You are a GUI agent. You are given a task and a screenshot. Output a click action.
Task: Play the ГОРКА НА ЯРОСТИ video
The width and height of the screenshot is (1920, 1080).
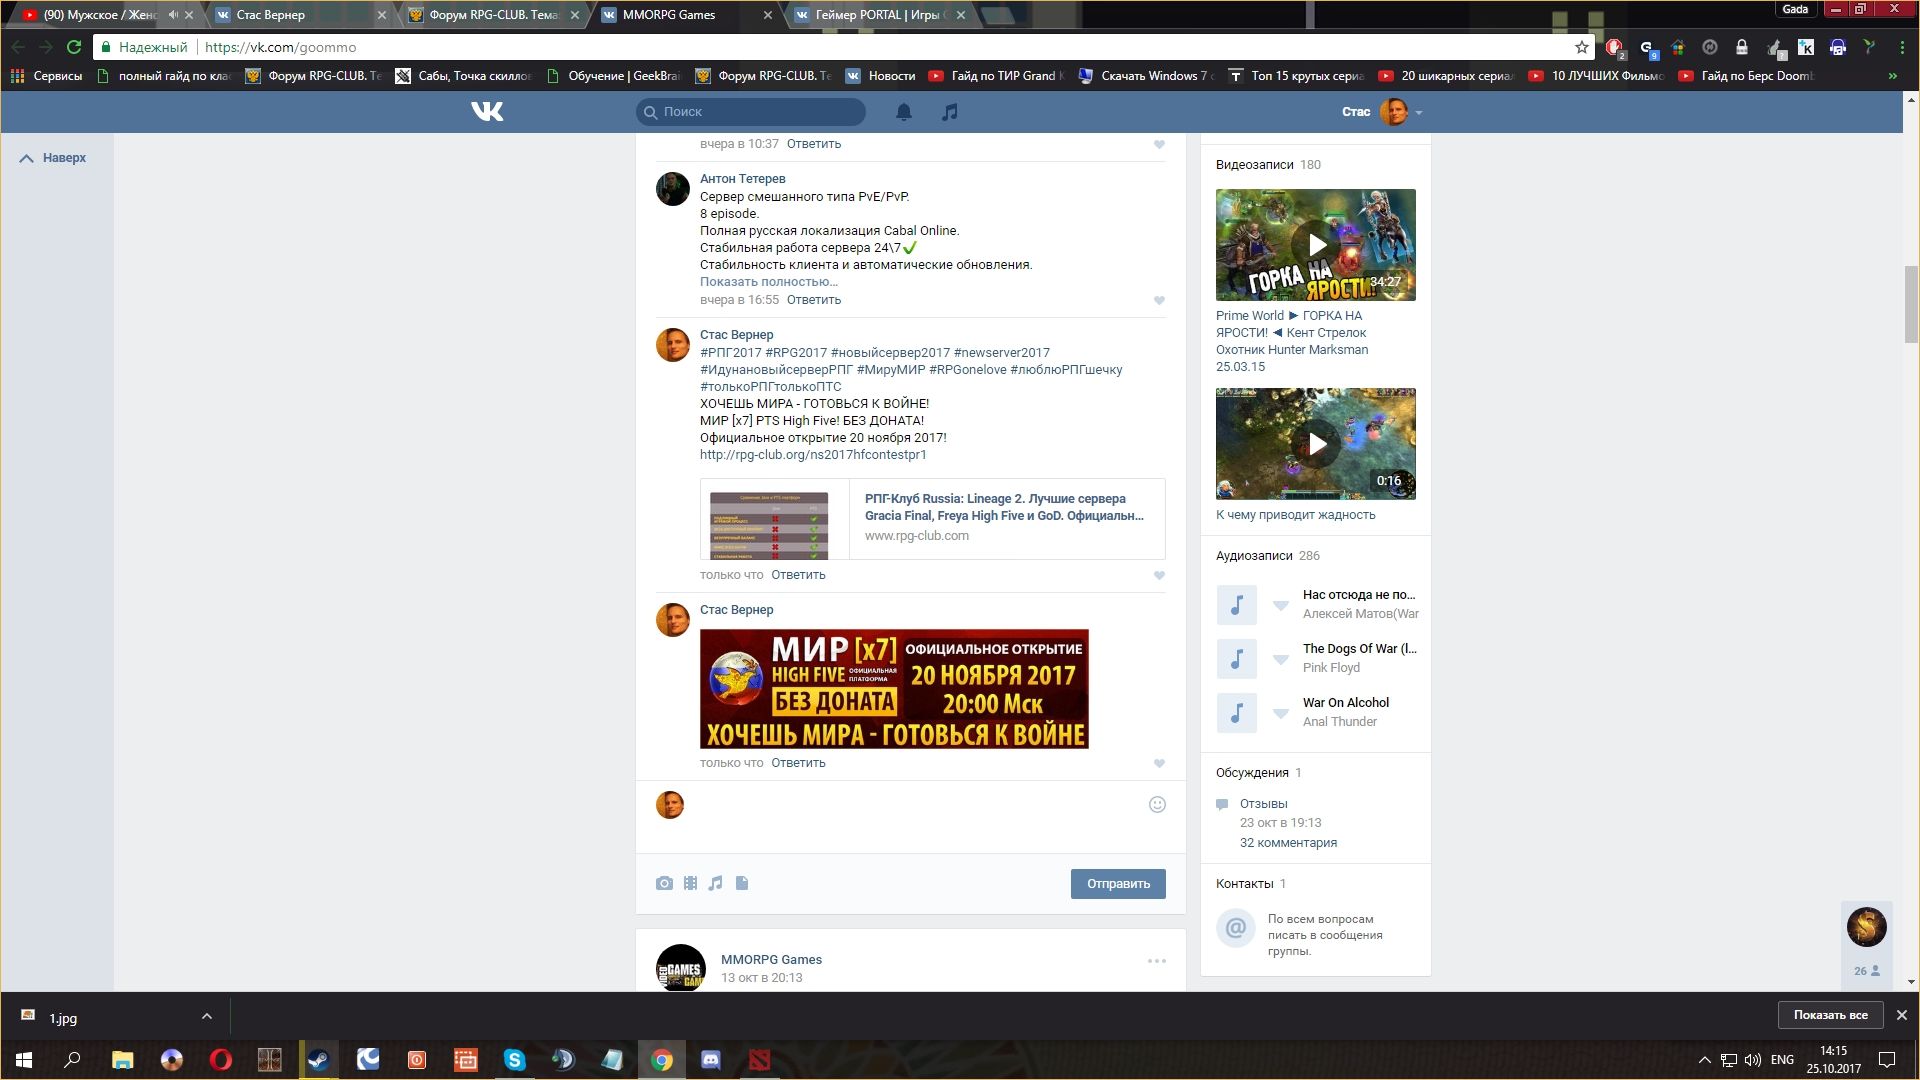(1316, 245)
